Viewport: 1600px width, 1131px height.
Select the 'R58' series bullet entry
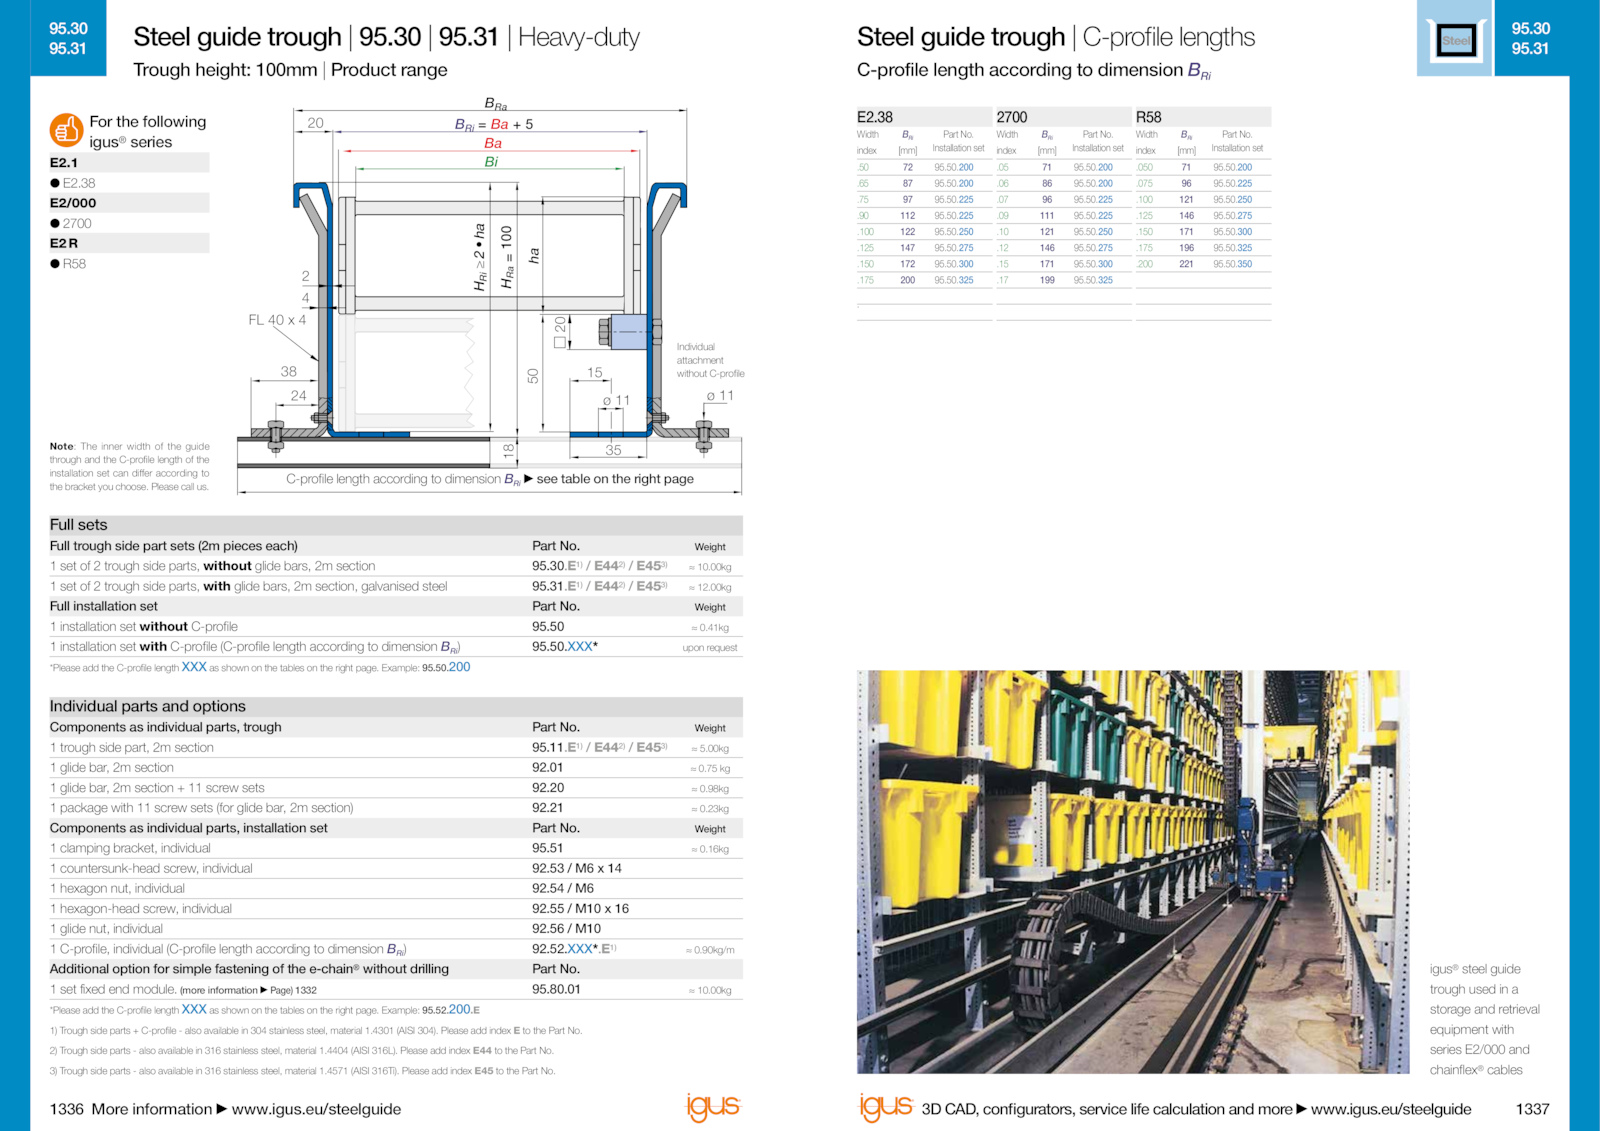(x=68, y=264)
